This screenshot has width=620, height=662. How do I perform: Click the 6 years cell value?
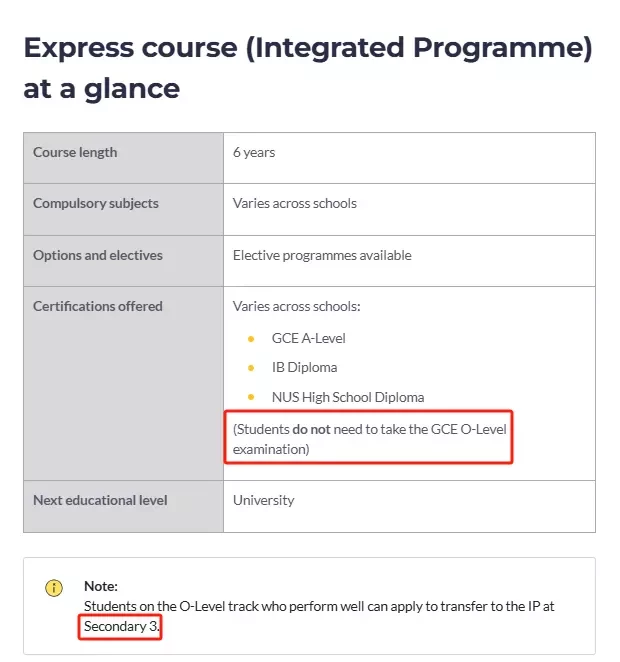(x=254, y=152)
